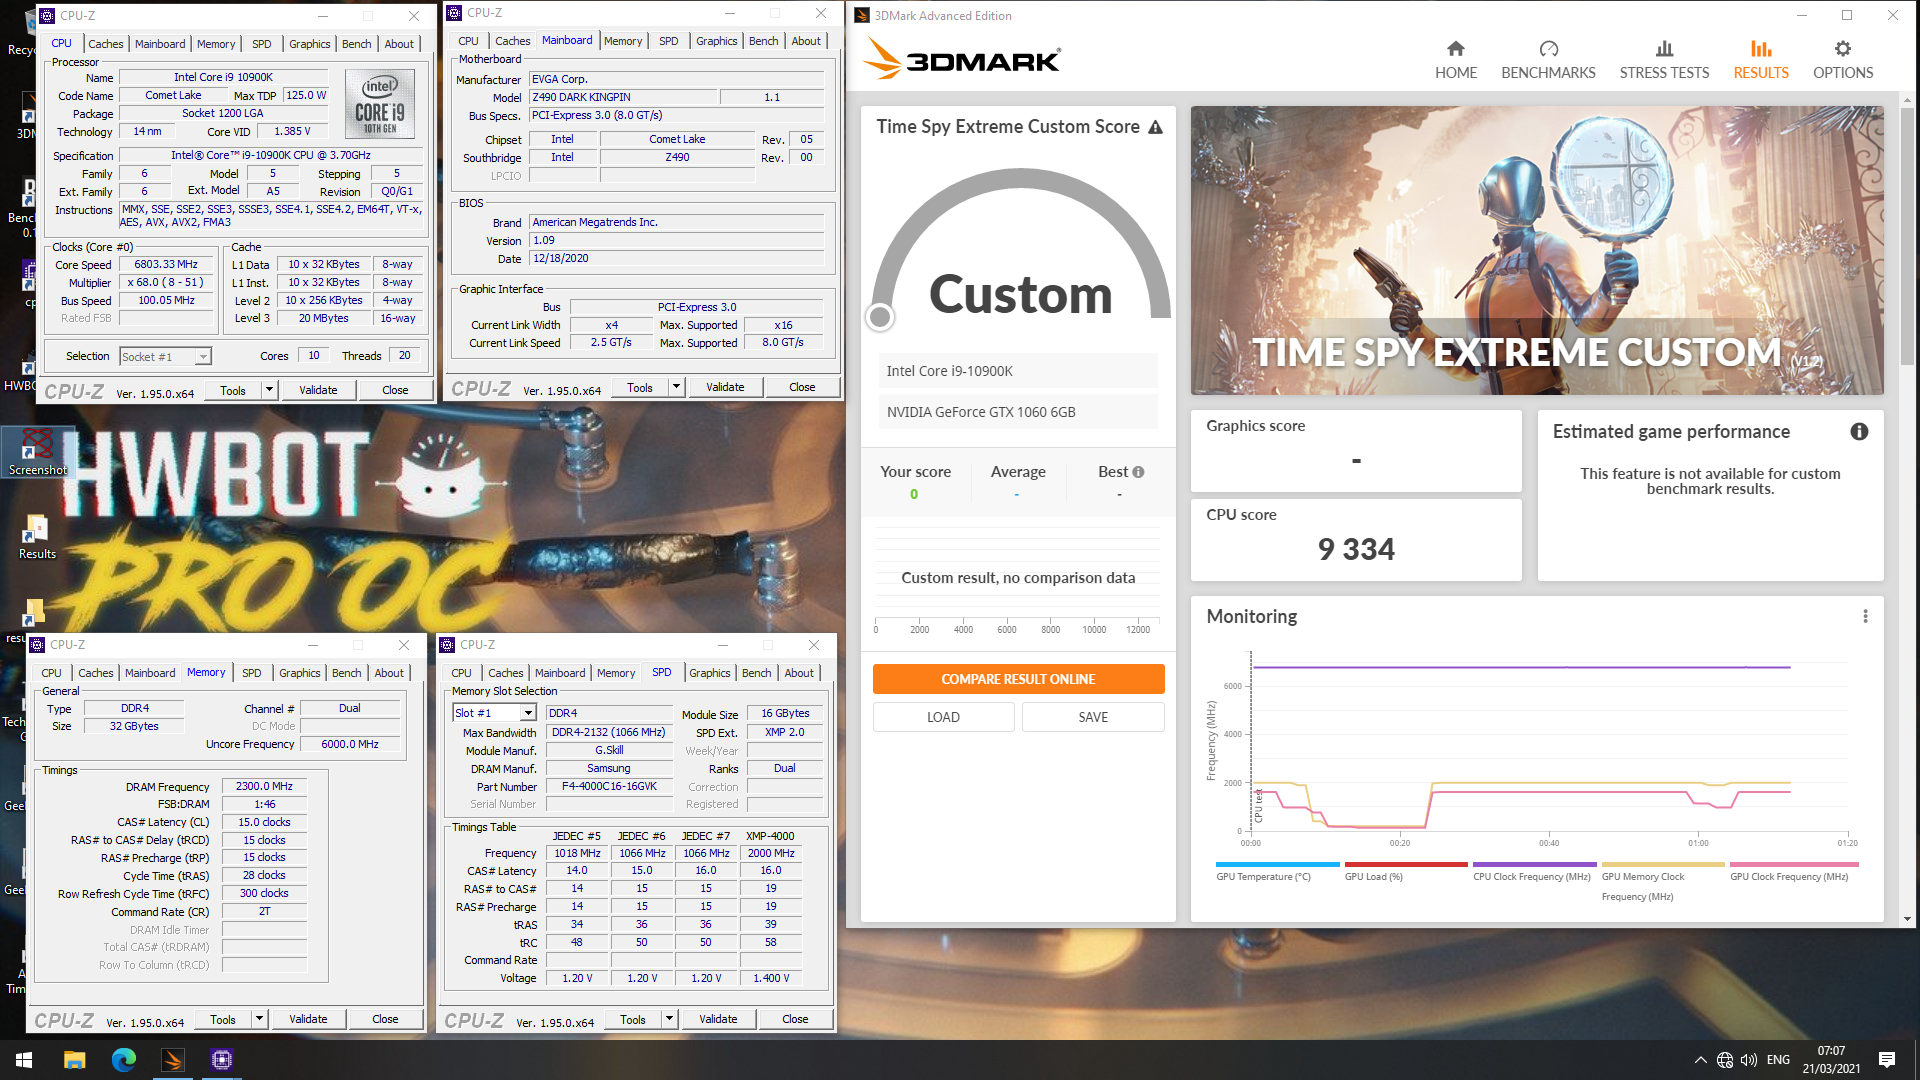Click the Core Speed value 6803.33 MHz

pyautogui.click(x=166, y=264)
